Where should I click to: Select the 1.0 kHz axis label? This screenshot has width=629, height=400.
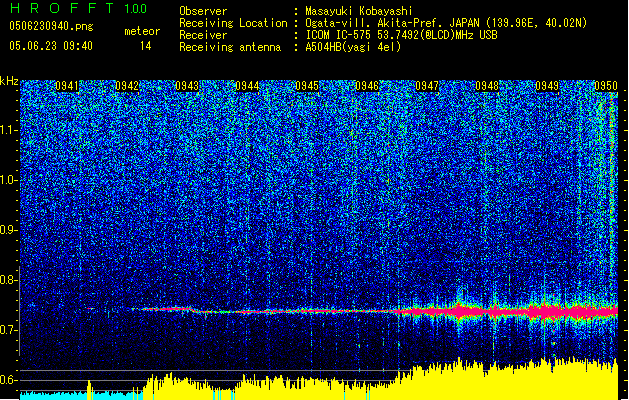click(9, 180)
